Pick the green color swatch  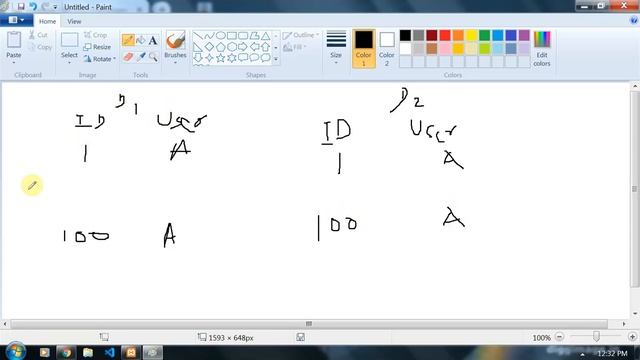tap(484, 36)
